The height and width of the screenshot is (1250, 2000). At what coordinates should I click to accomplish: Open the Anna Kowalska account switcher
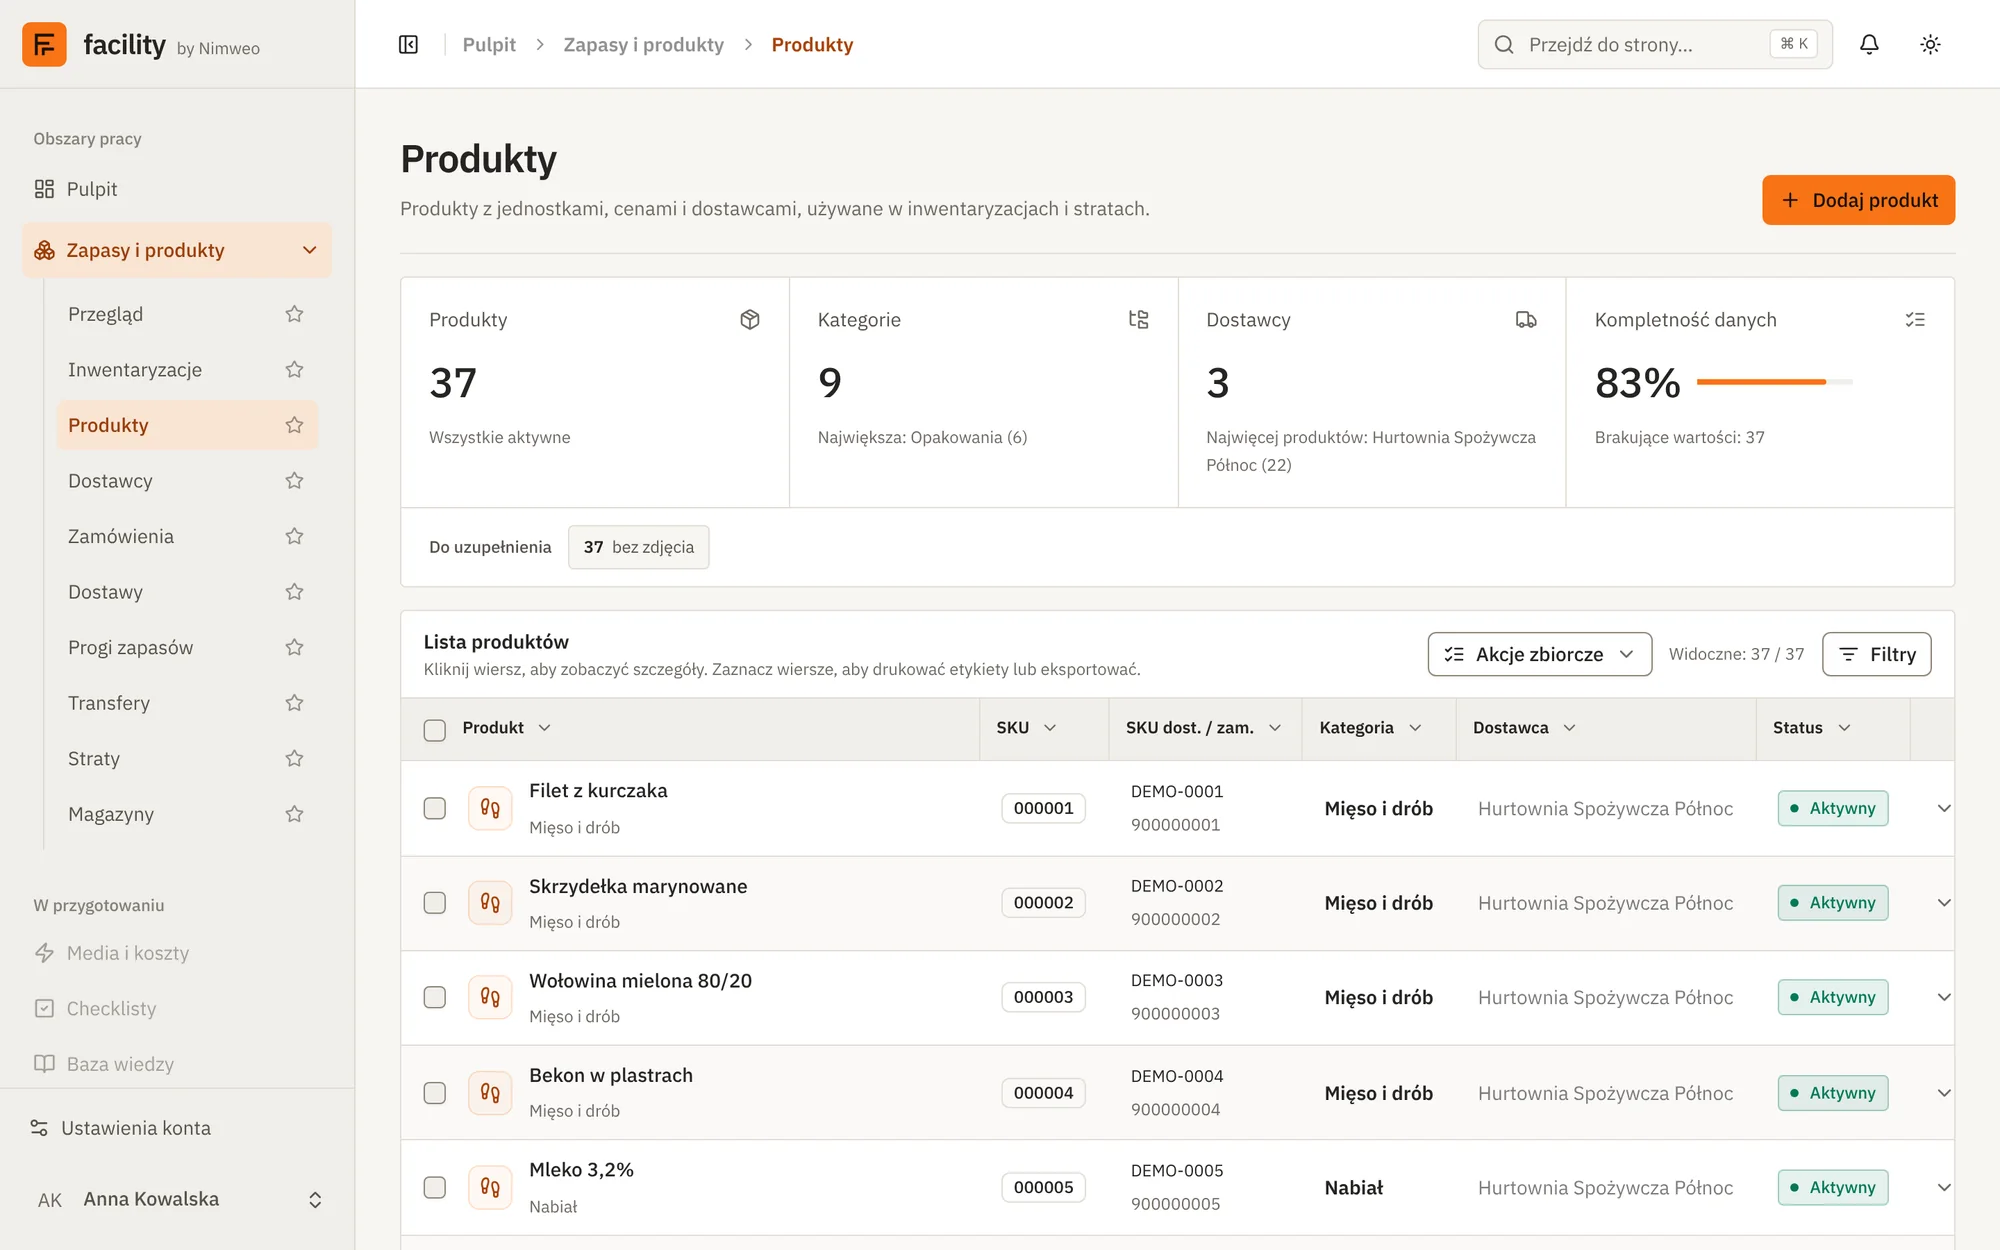[x=177, y=1199]
